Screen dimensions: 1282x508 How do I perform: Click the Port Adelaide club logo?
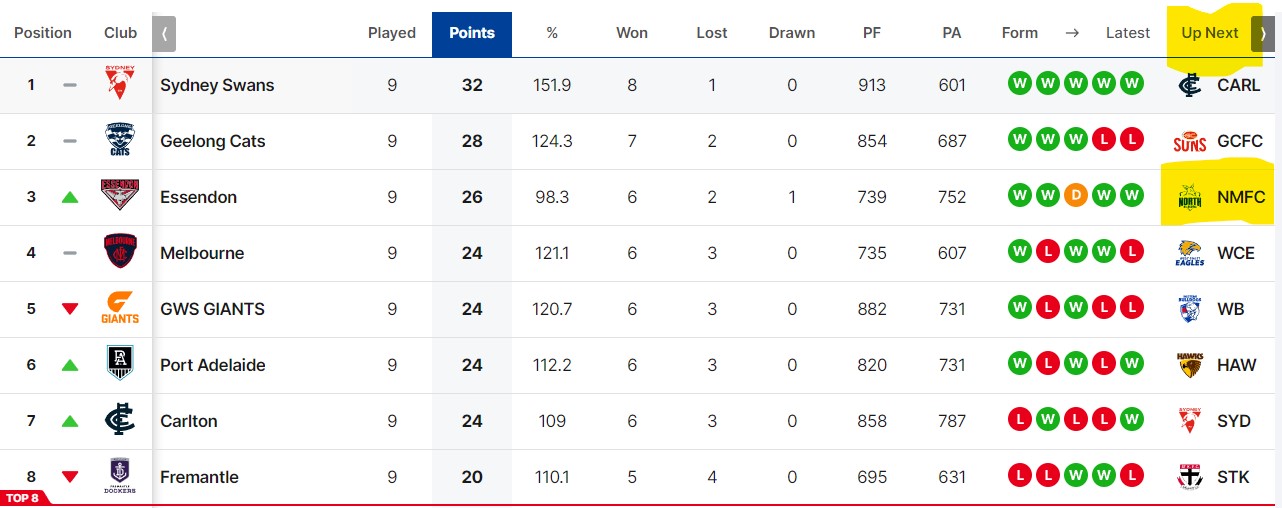[x=120, y=364]
